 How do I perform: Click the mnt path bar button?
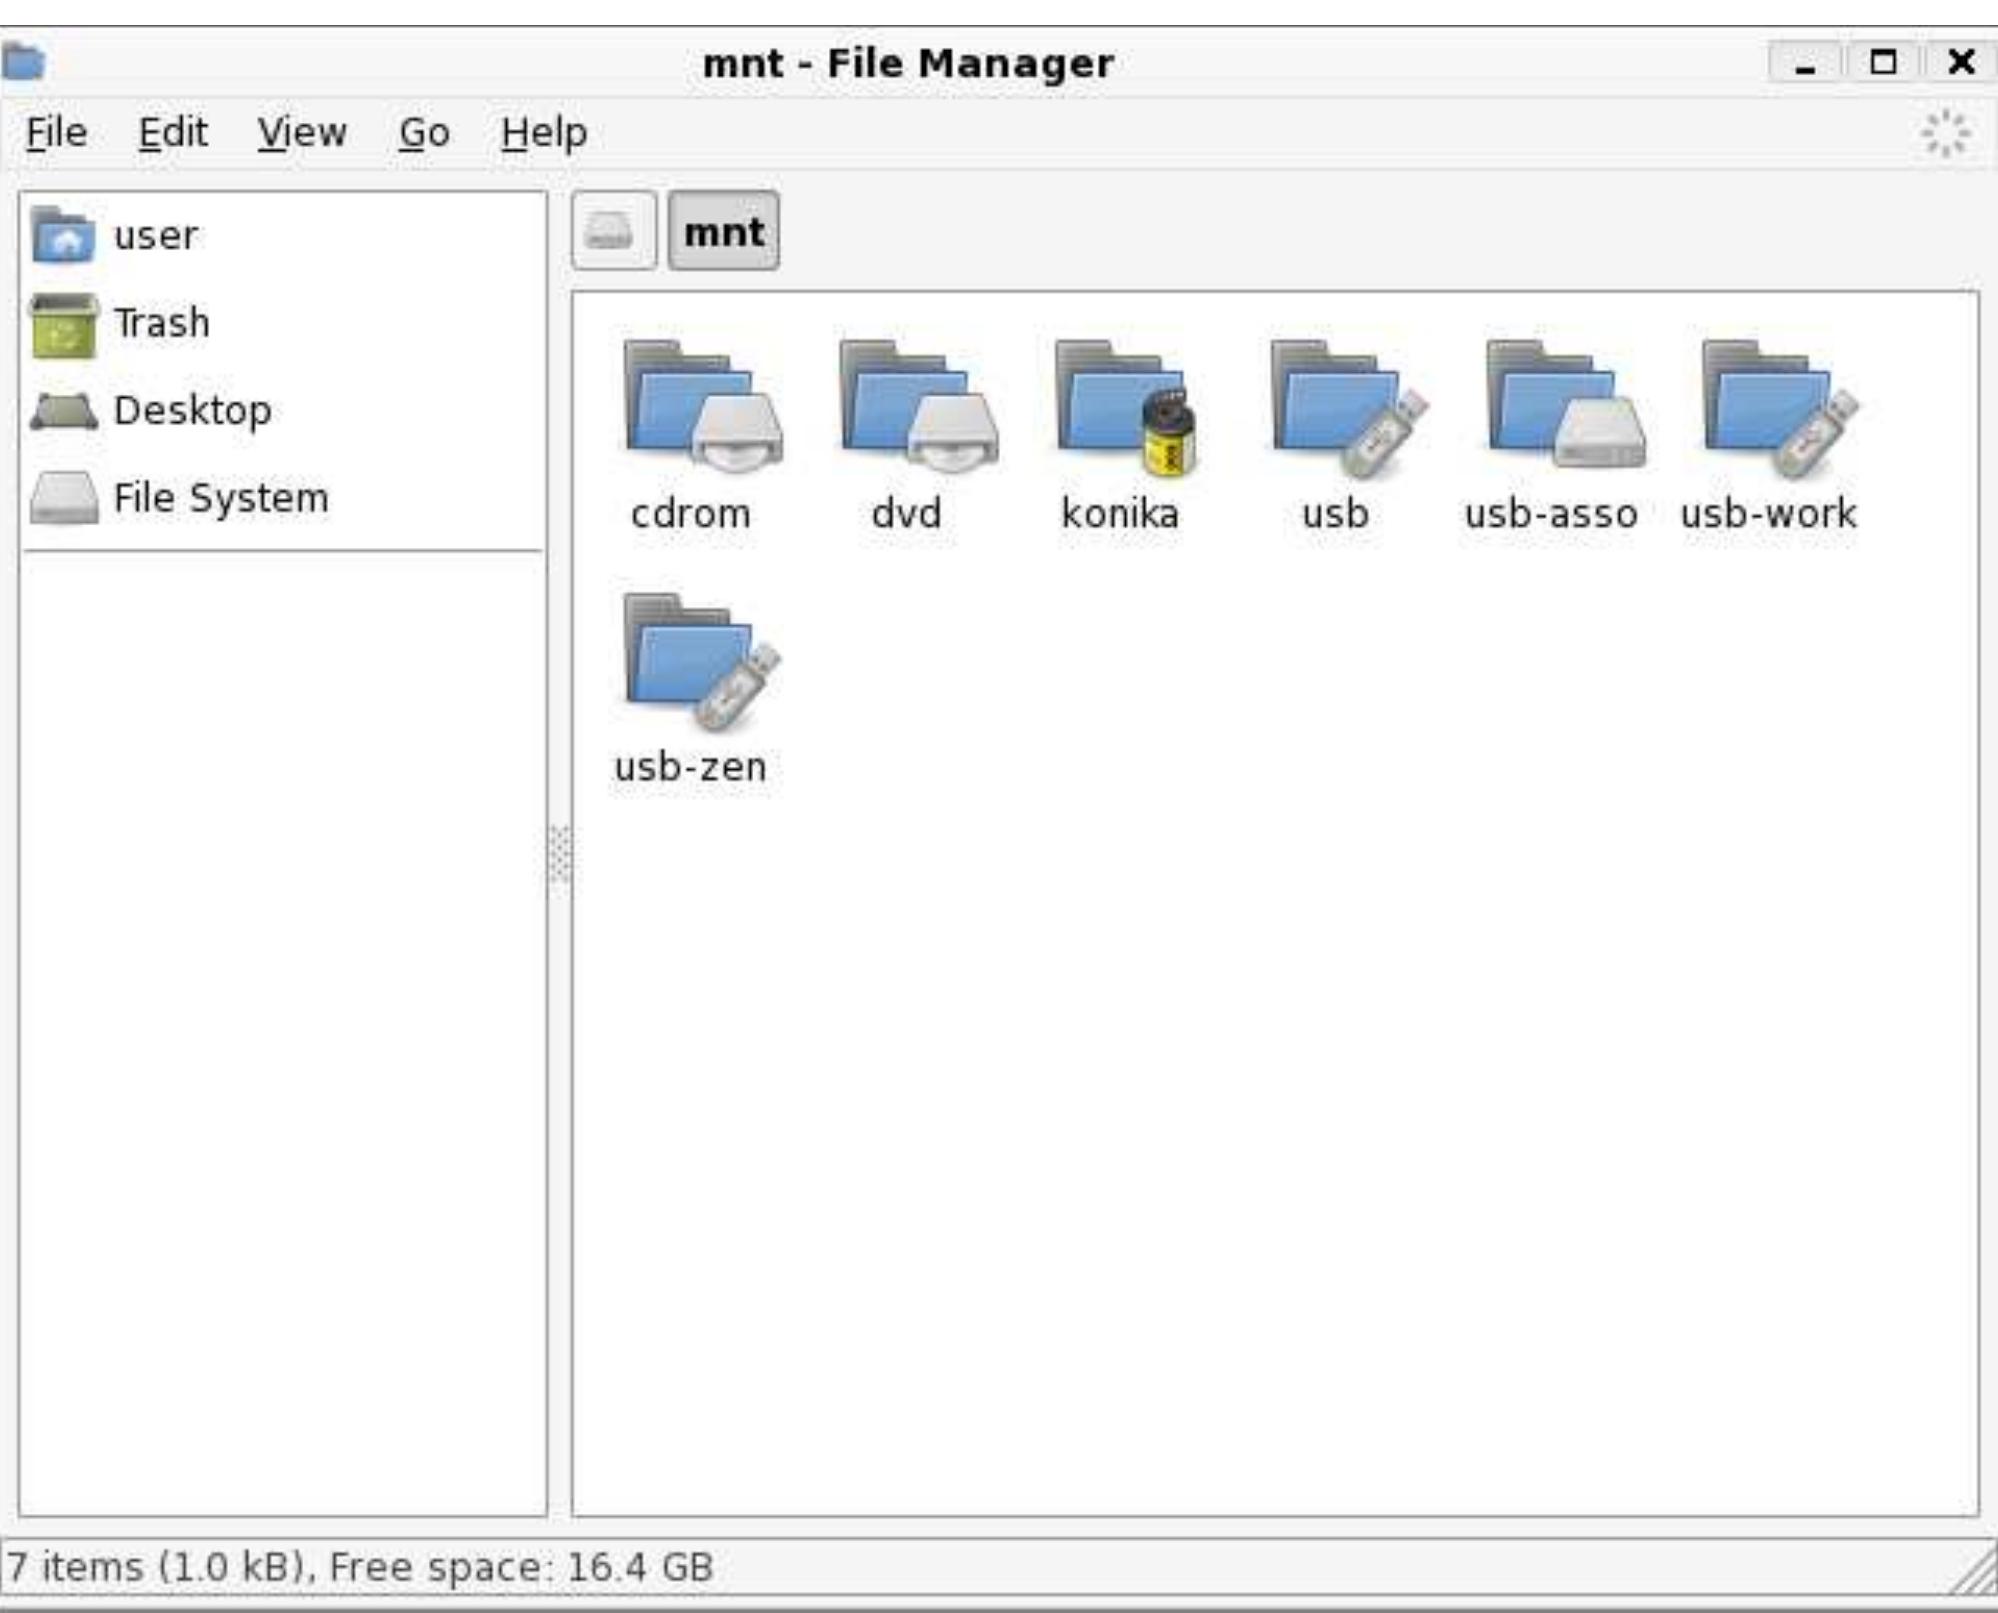coord(723,232)
